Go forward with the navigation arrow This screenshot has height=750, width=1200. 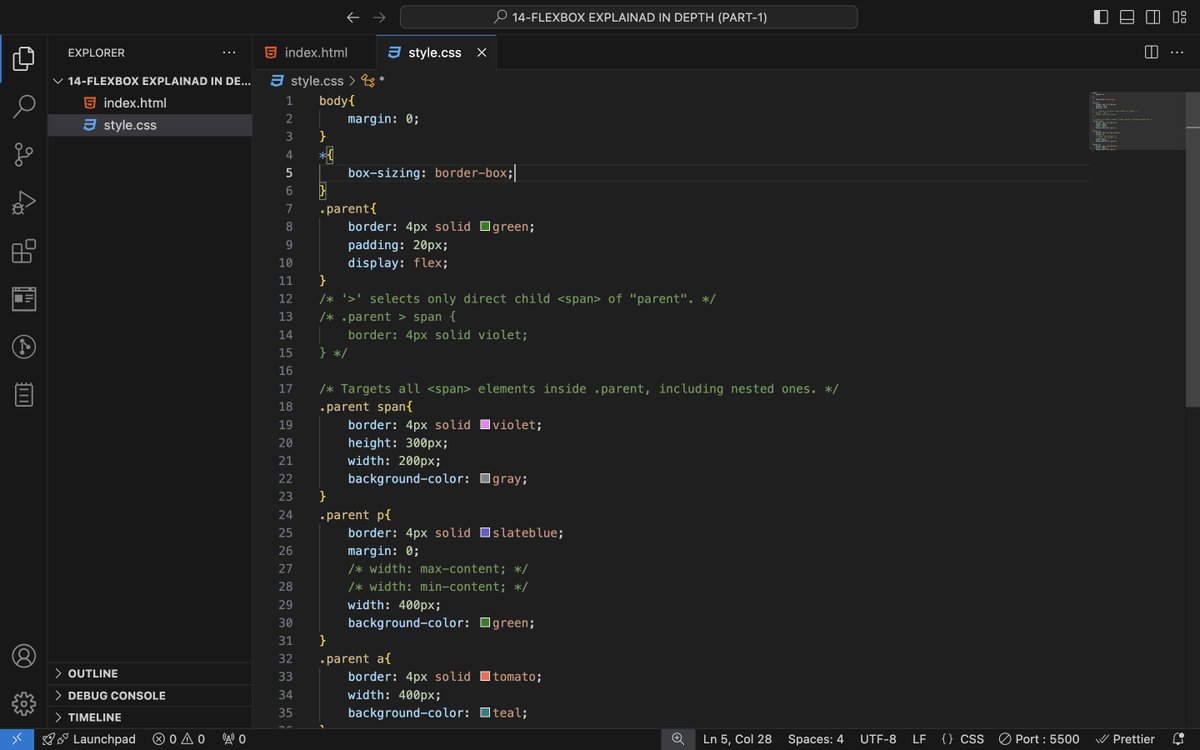(379, 17)
